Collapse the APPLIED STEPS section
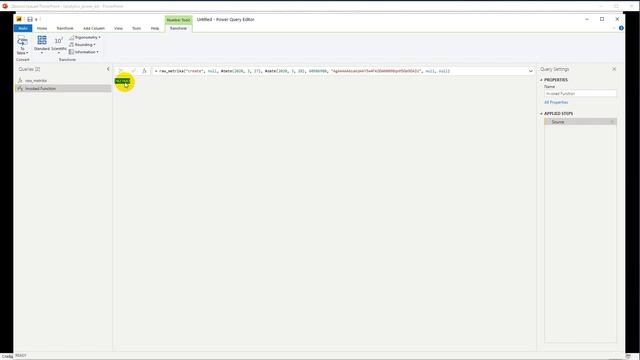Viewport: 640px width, 360px height. coord(542,113)
